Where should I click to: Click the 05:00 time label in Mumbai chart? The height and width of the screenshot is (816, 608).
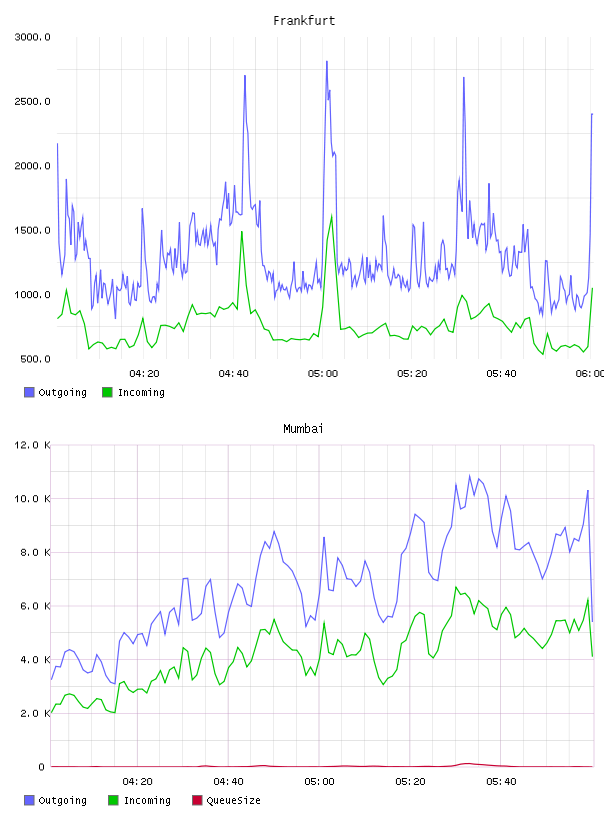(319, 782)
